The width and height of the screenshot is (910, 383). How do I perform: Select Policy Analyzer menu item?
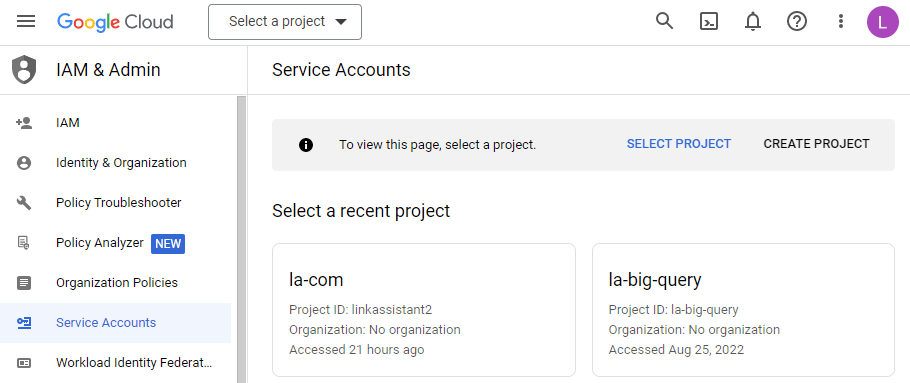(115, 243)
